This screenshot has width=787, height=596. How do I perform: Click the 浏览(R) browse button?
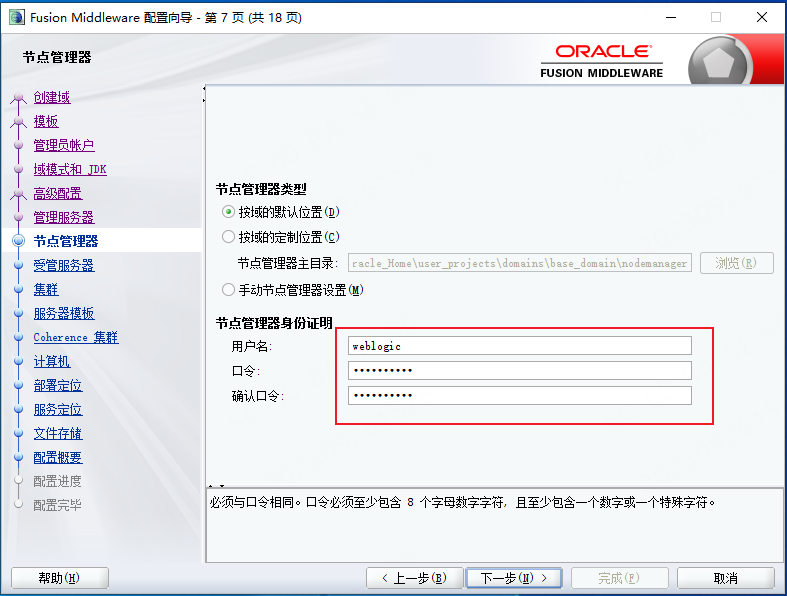pos(736,263)
